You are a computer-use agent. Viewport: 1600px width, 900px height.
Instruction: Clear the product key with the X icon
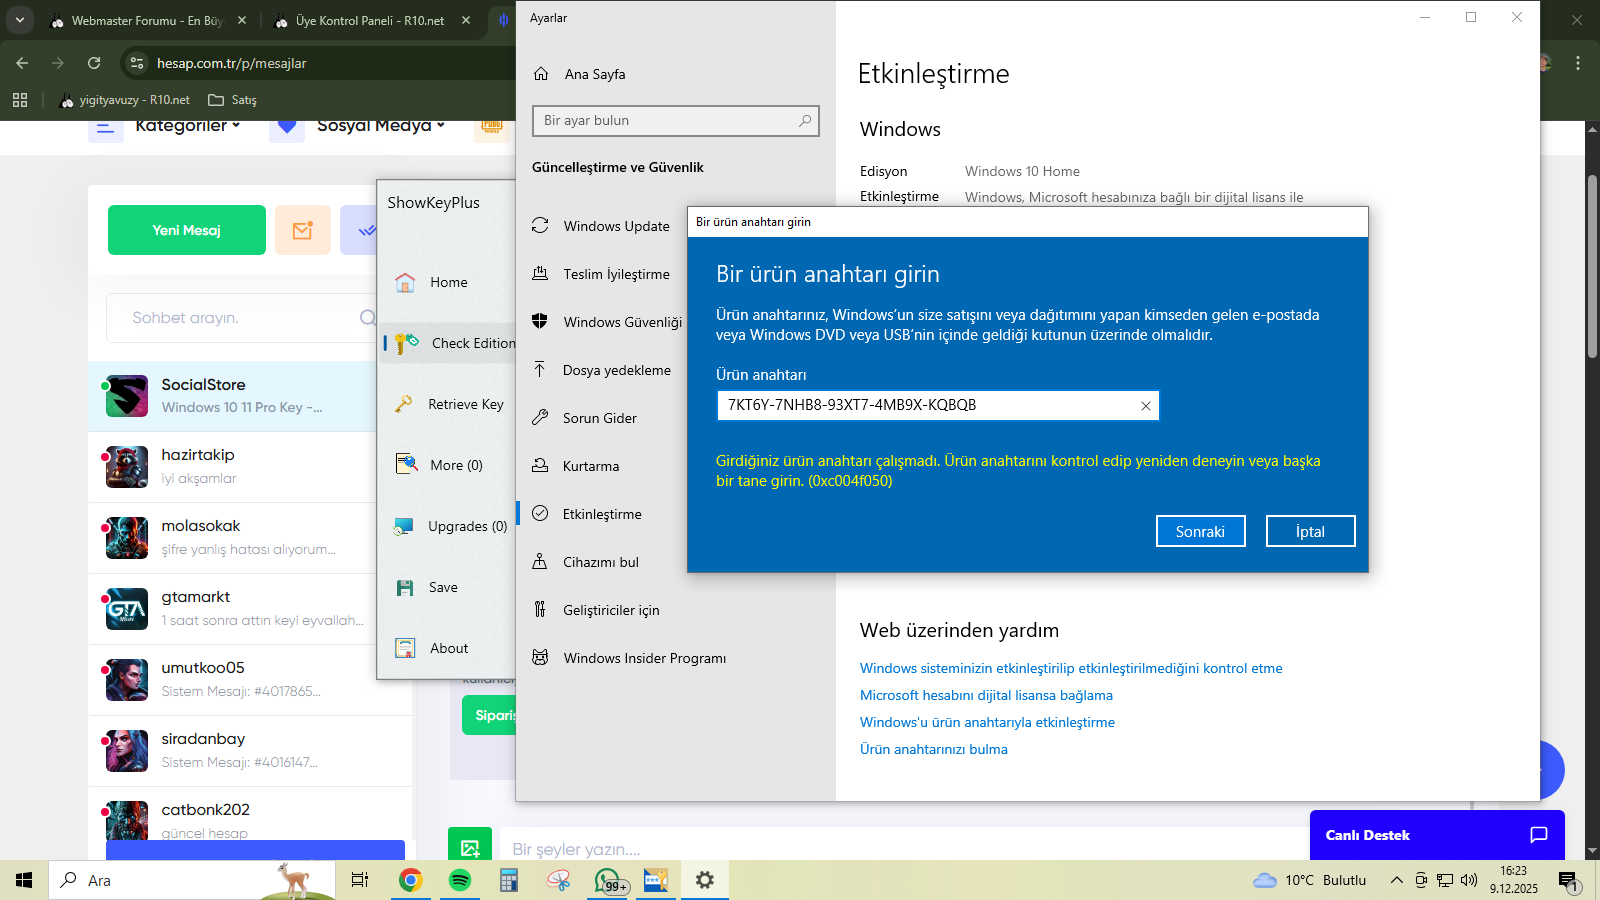coord(1146,406)
